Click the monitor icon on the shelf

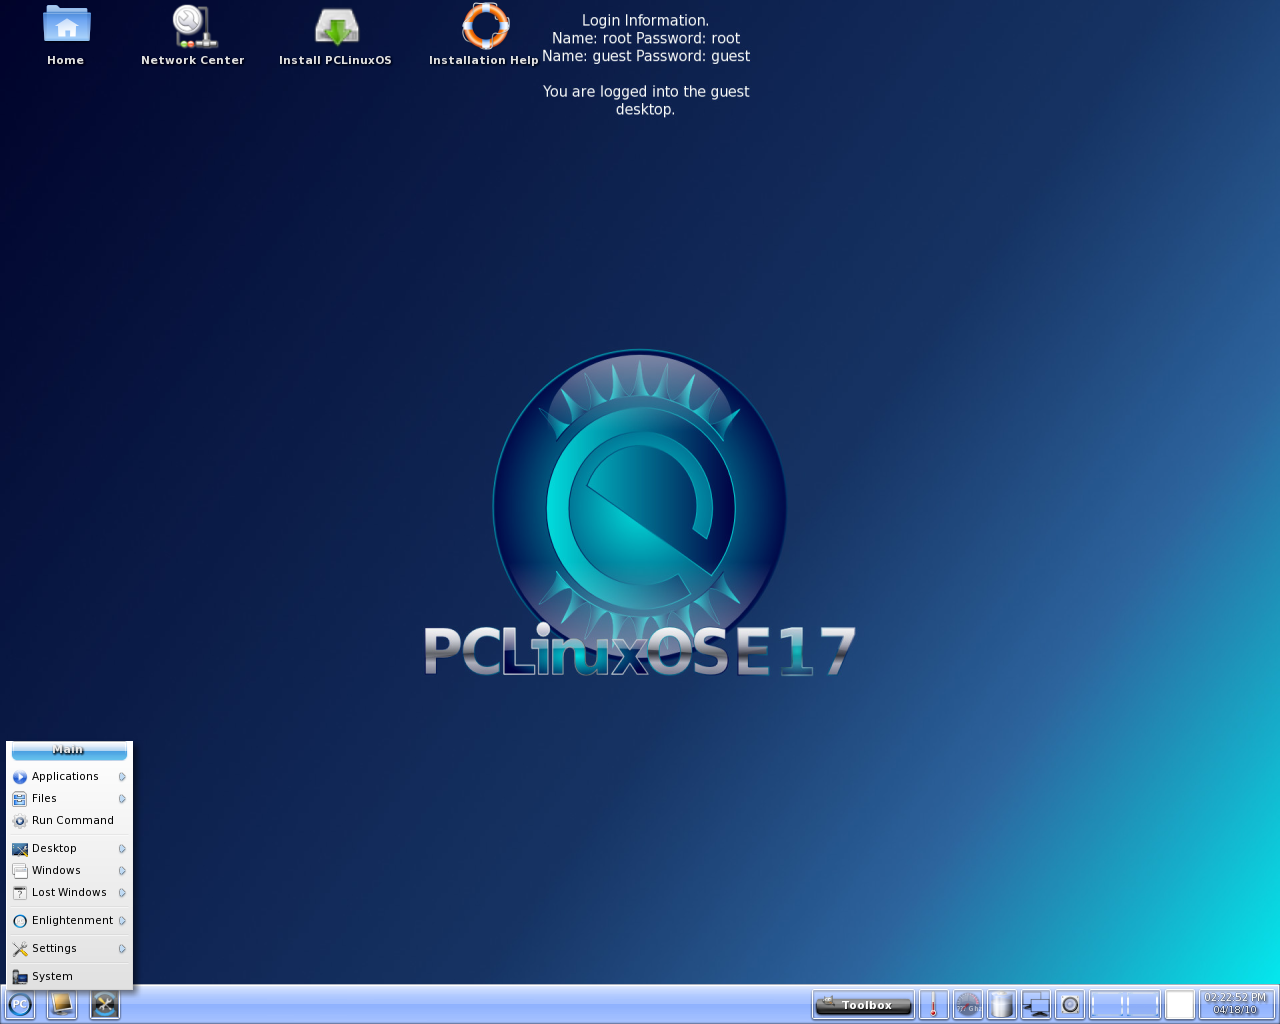[62, 1004]
